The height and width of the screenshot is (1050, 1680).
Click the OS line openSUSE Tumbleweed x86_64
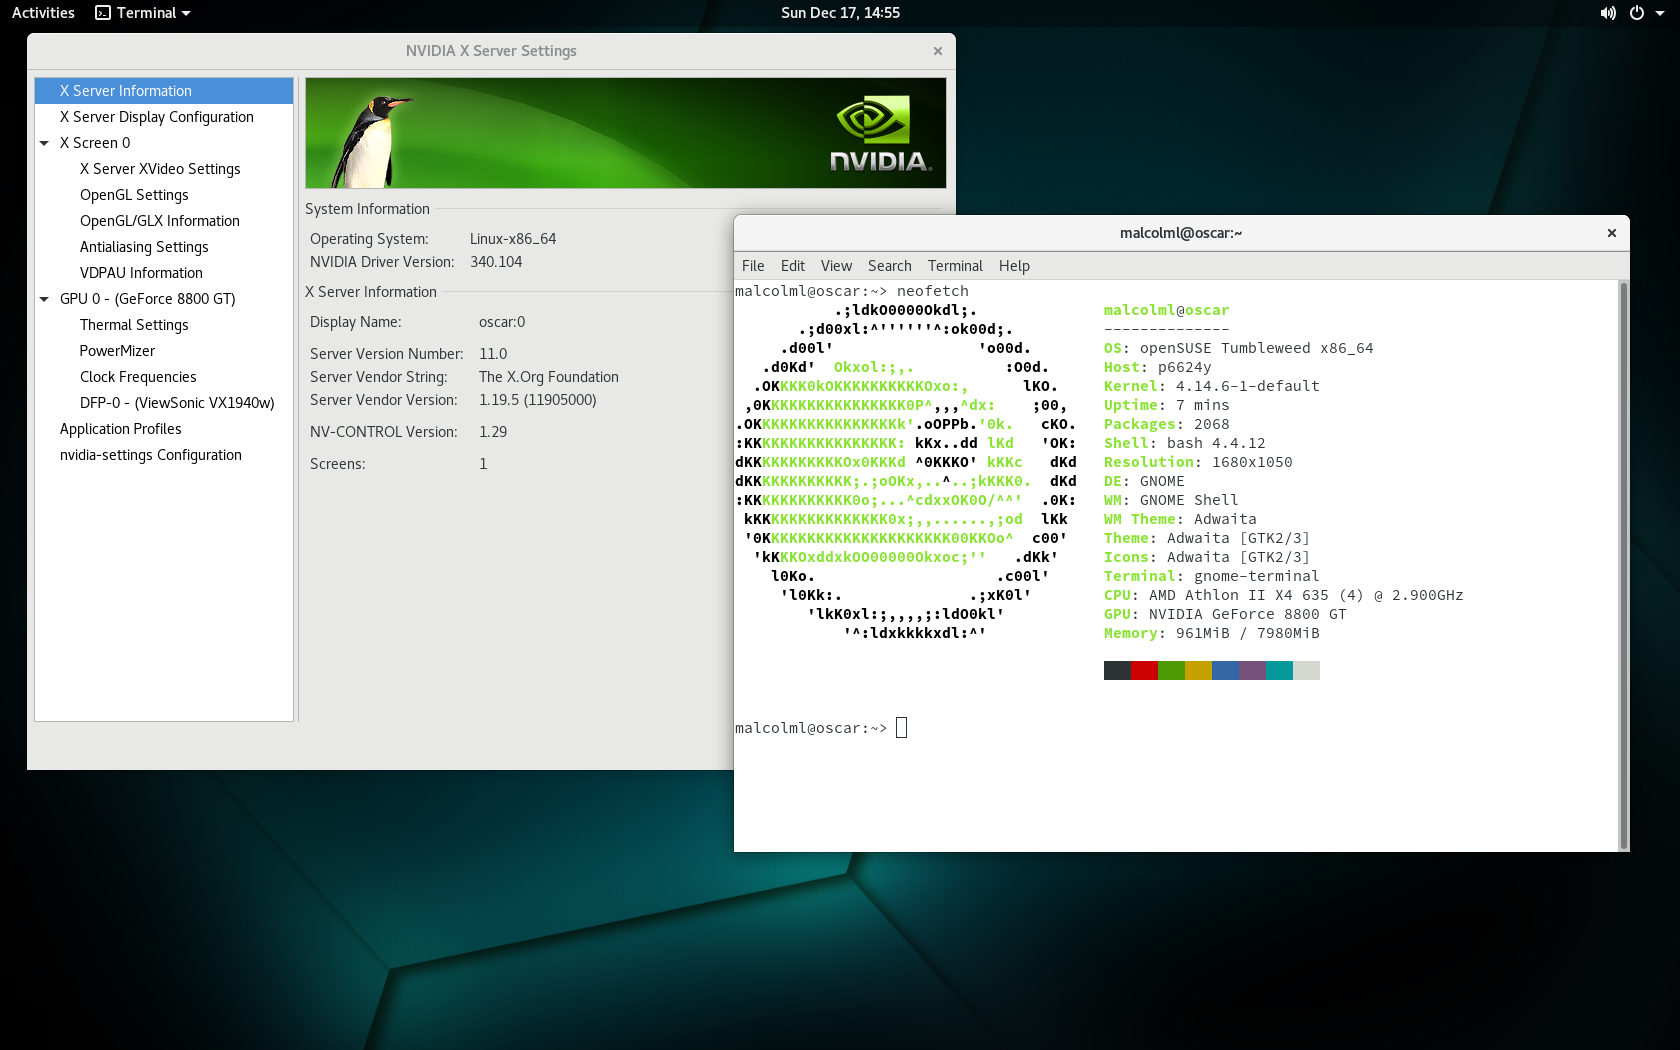[x=1238, y=349]
